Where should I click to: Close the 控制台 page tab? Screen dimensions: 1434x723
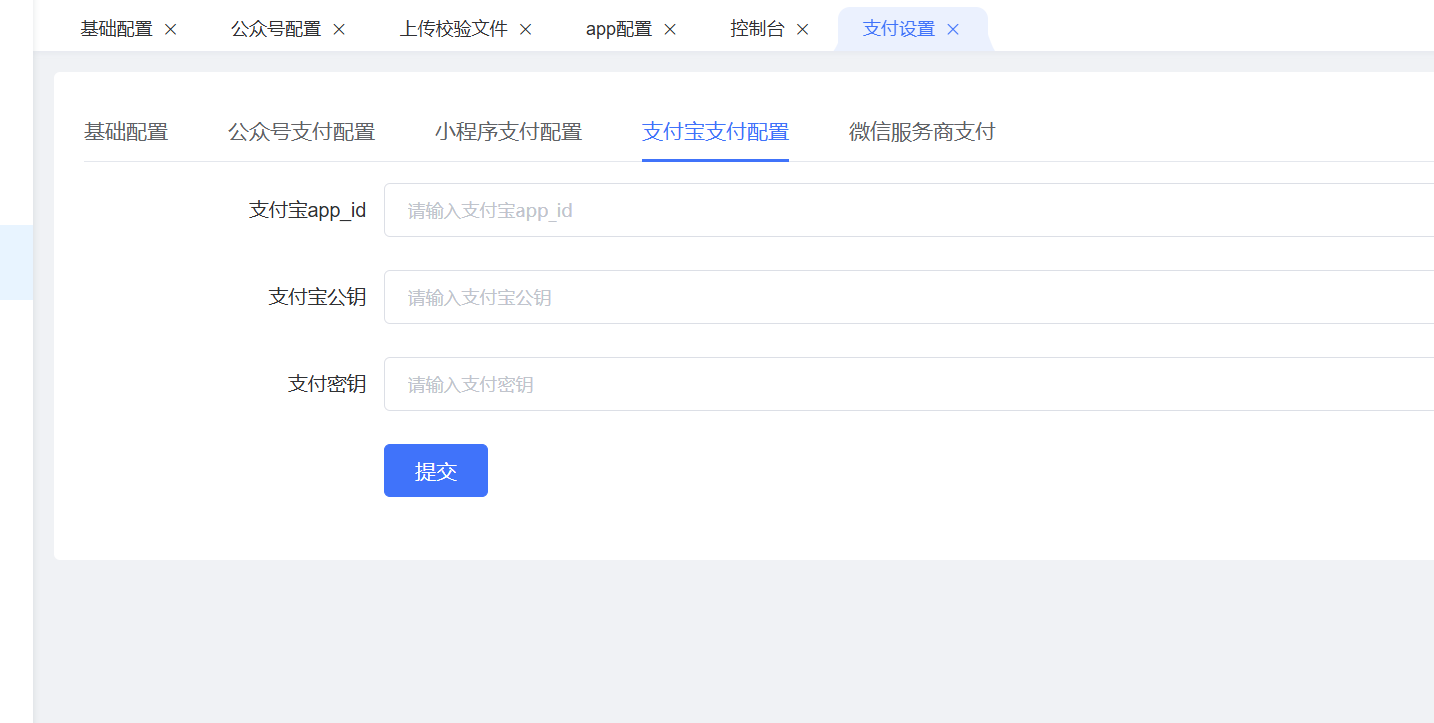point(802,30)
